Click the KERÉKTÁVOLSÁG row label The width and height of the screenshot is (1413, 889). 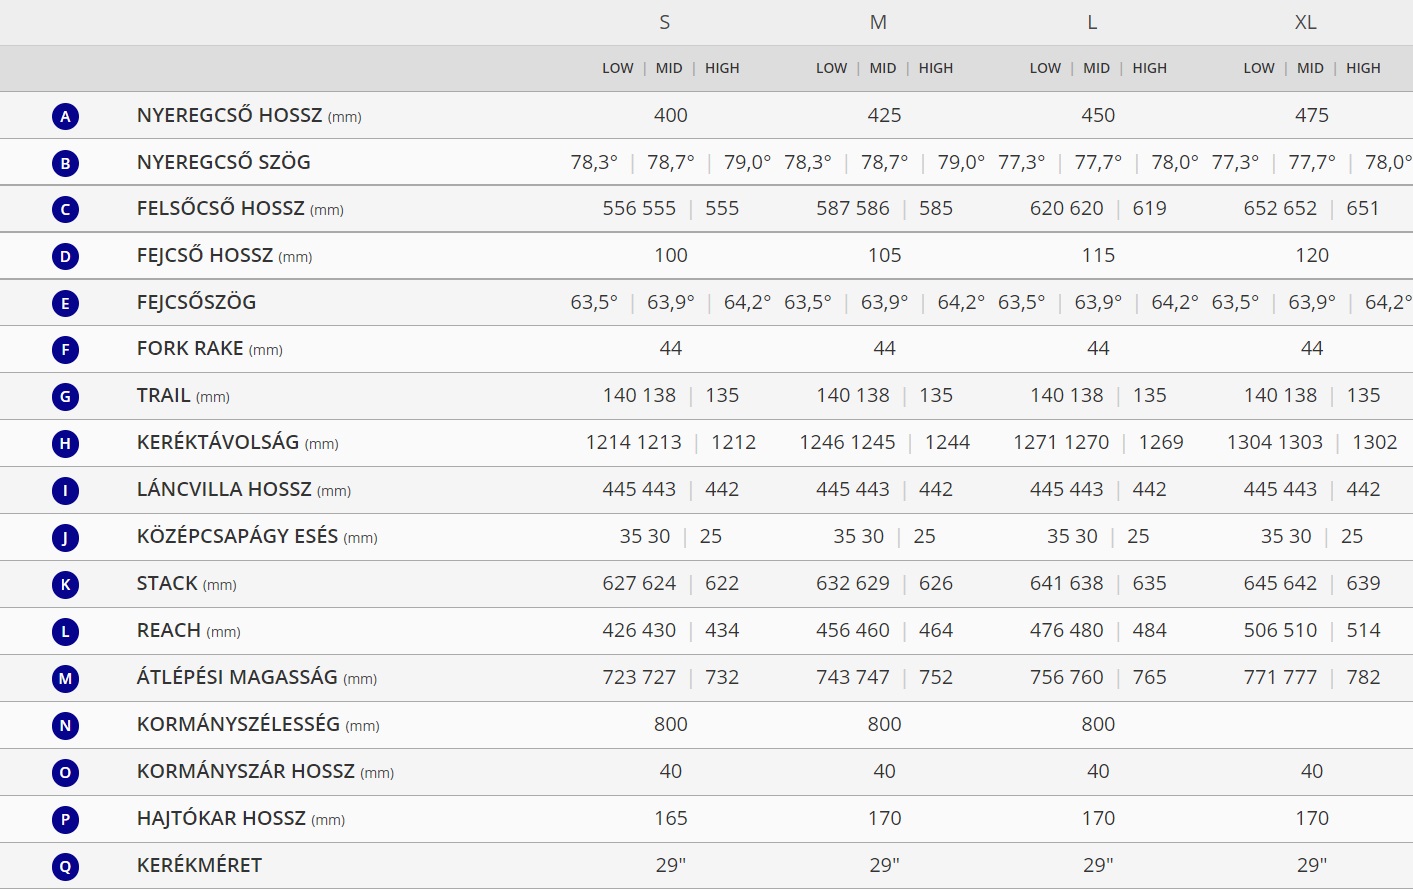(x=238, y=442)
